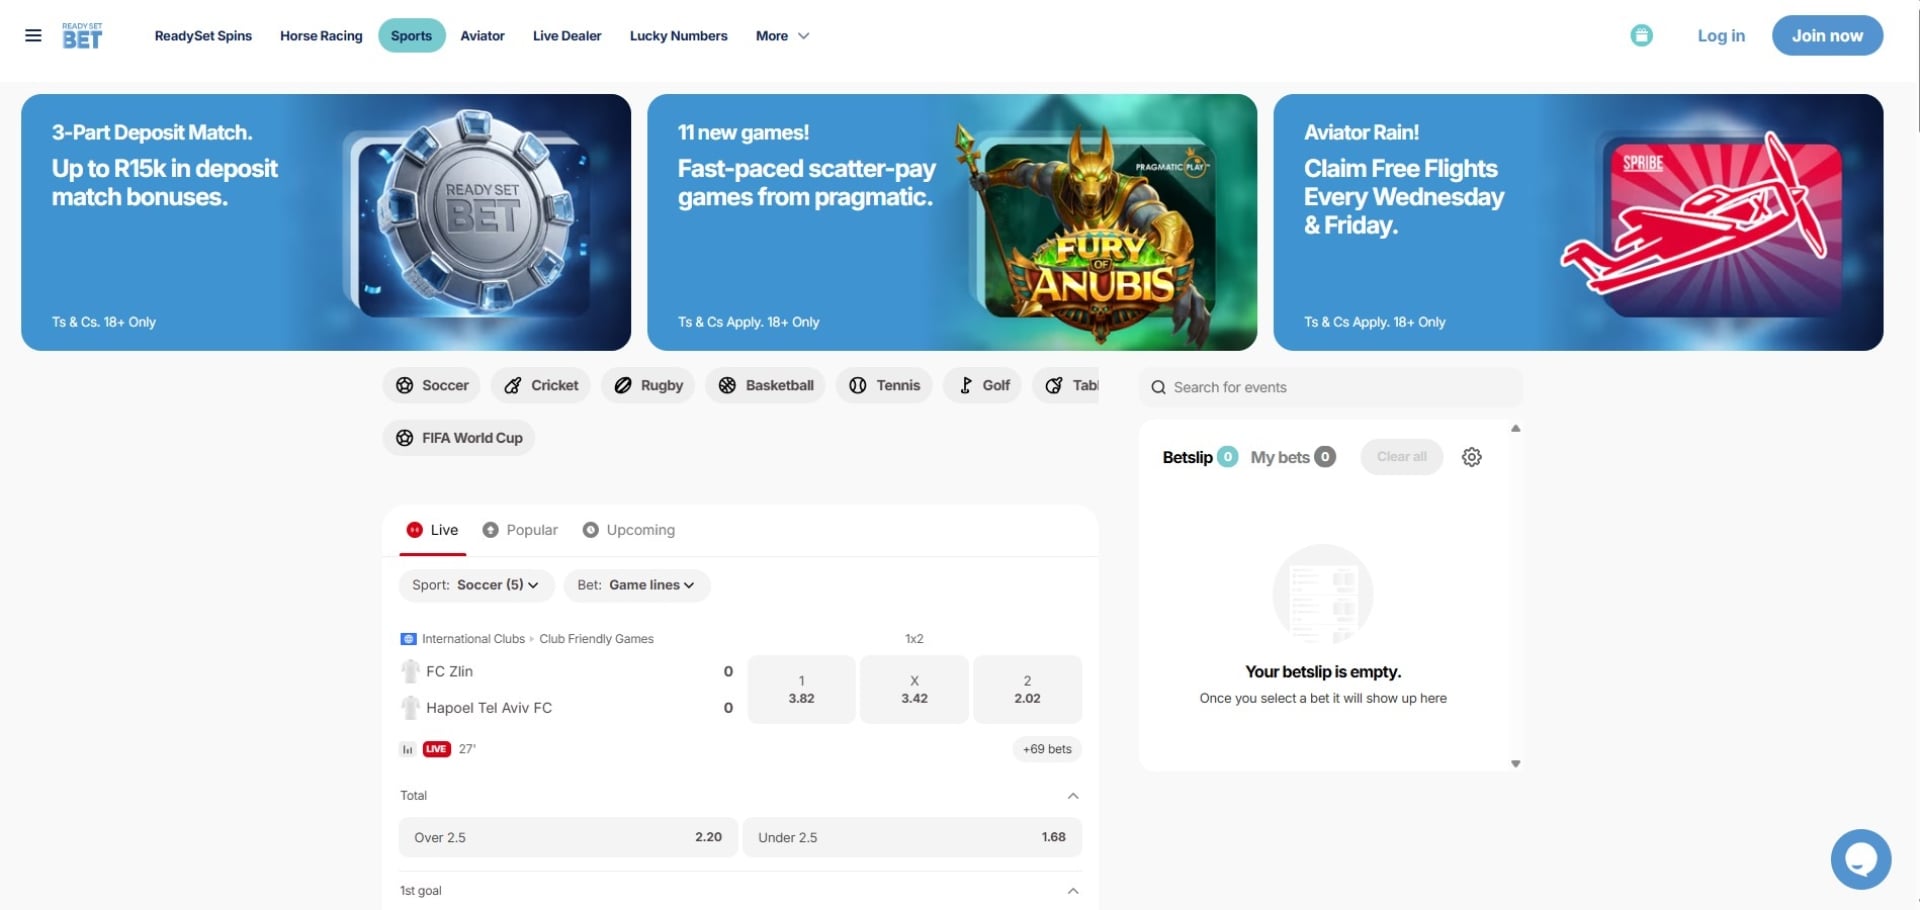Image resolution: width=1920 pixels, height=910 pixels.
Task: Click the Hapoel Tel Aviv FC team name
Action: [489, 708]
